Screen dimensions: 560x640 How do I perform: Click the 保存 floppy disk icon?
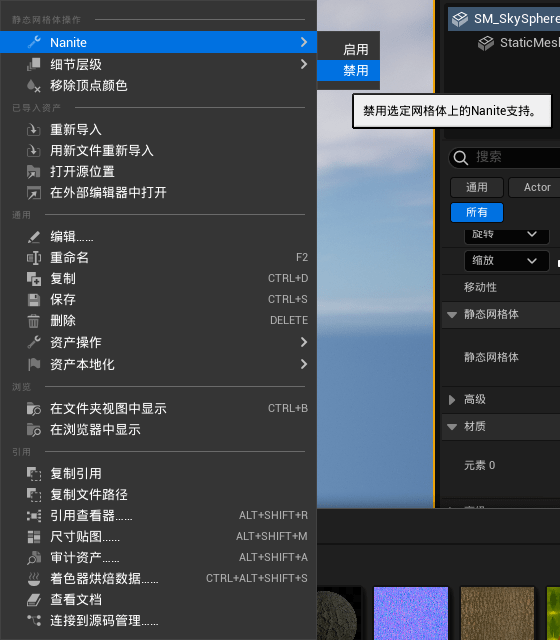click(34, 300)
